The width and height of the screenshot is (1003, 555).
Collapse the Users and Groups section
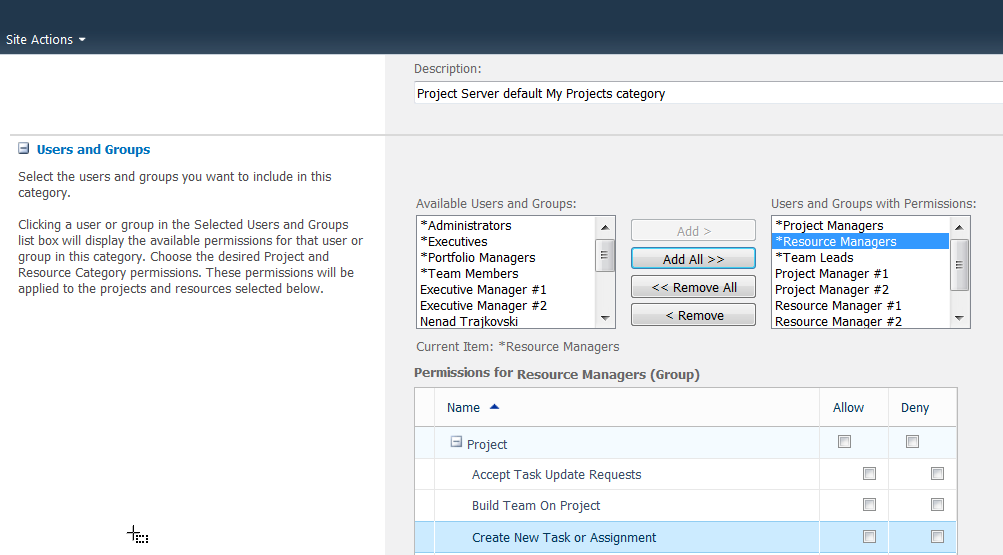pos(23,149)
